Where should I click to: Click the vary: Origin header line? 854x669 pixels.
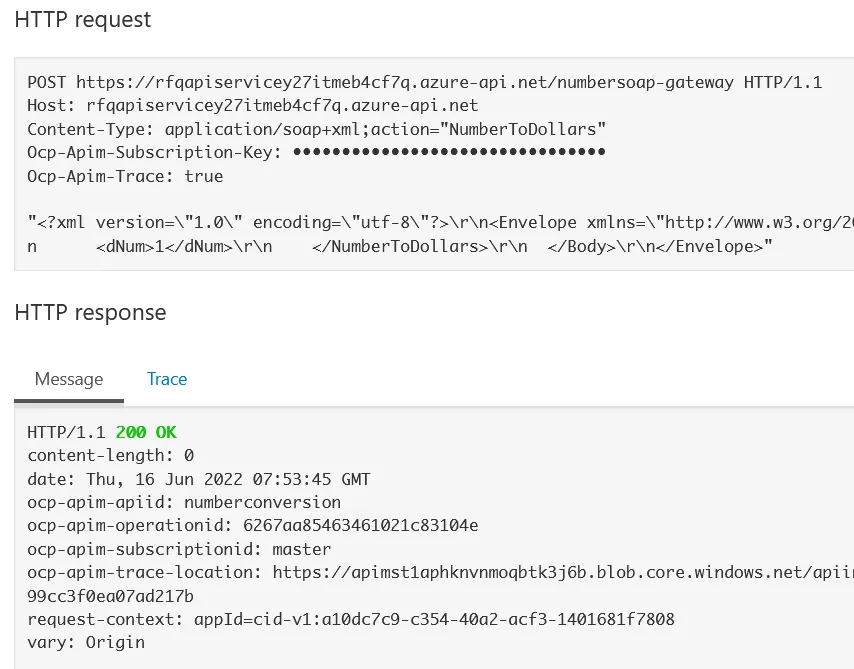86,642
